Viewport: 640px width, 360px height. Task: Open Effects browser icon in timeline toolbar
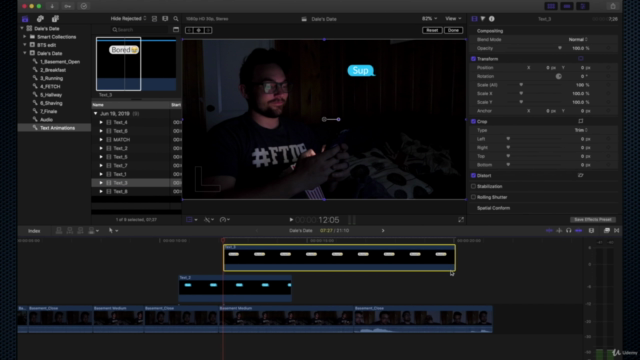tap(607, 231)
